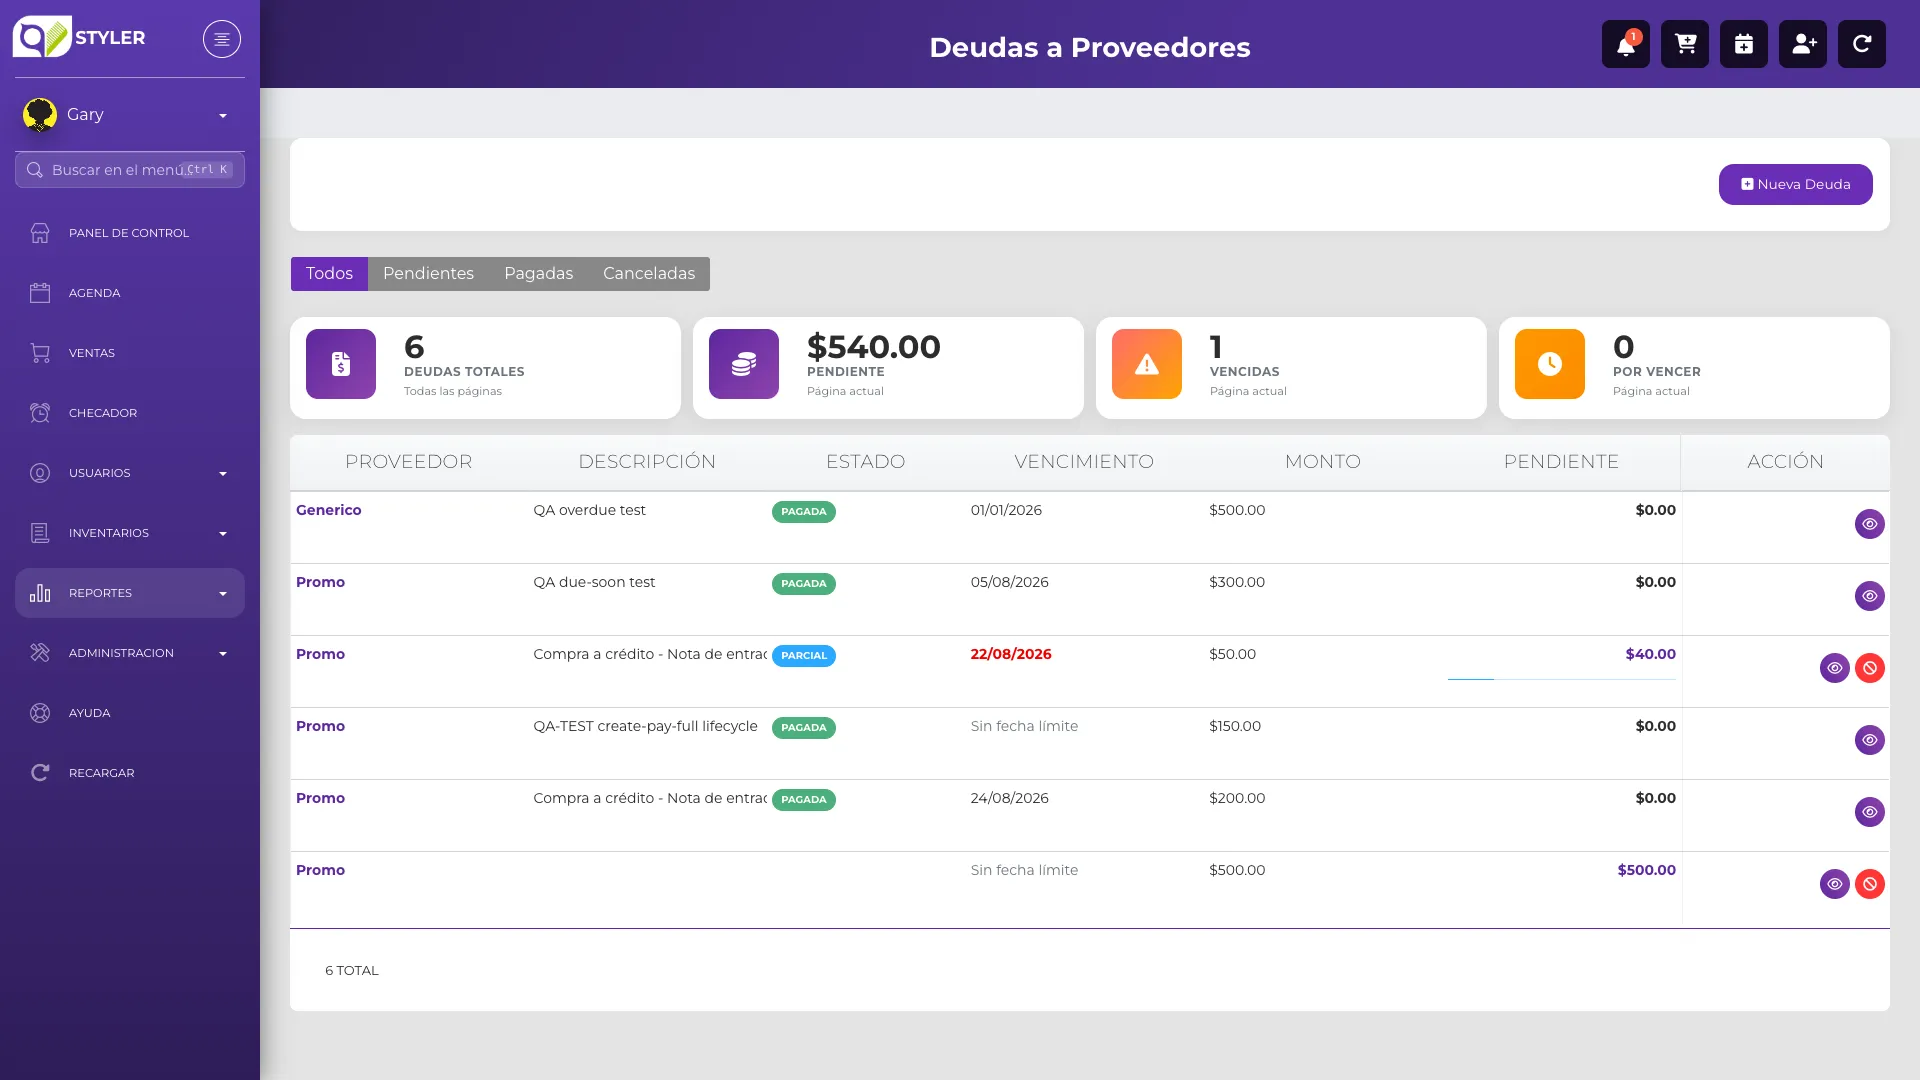Select the Todos filter tab
This screenshot has width=1920, height=1080.
click(x=329, y=274)
